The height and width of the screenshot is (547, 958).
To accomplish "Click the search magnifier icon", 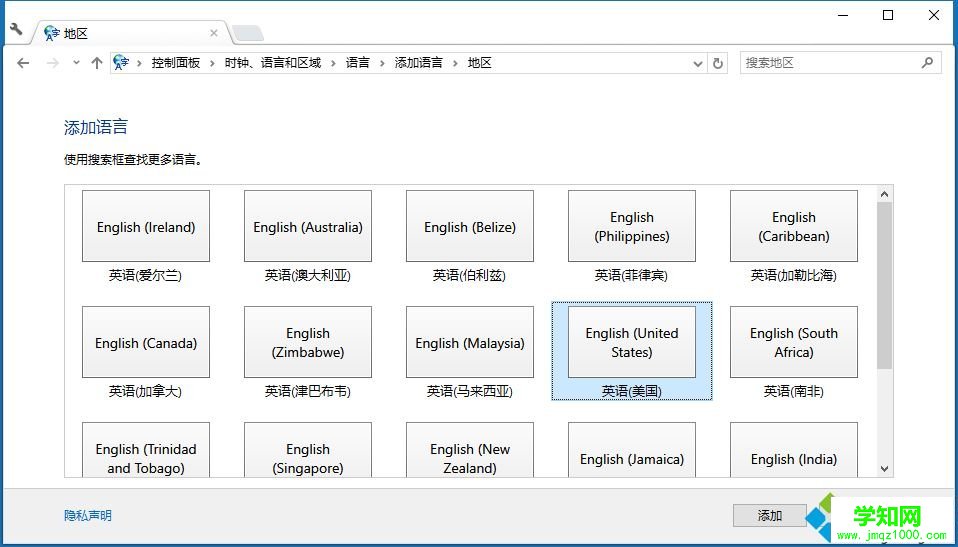I will pos(927,62).
